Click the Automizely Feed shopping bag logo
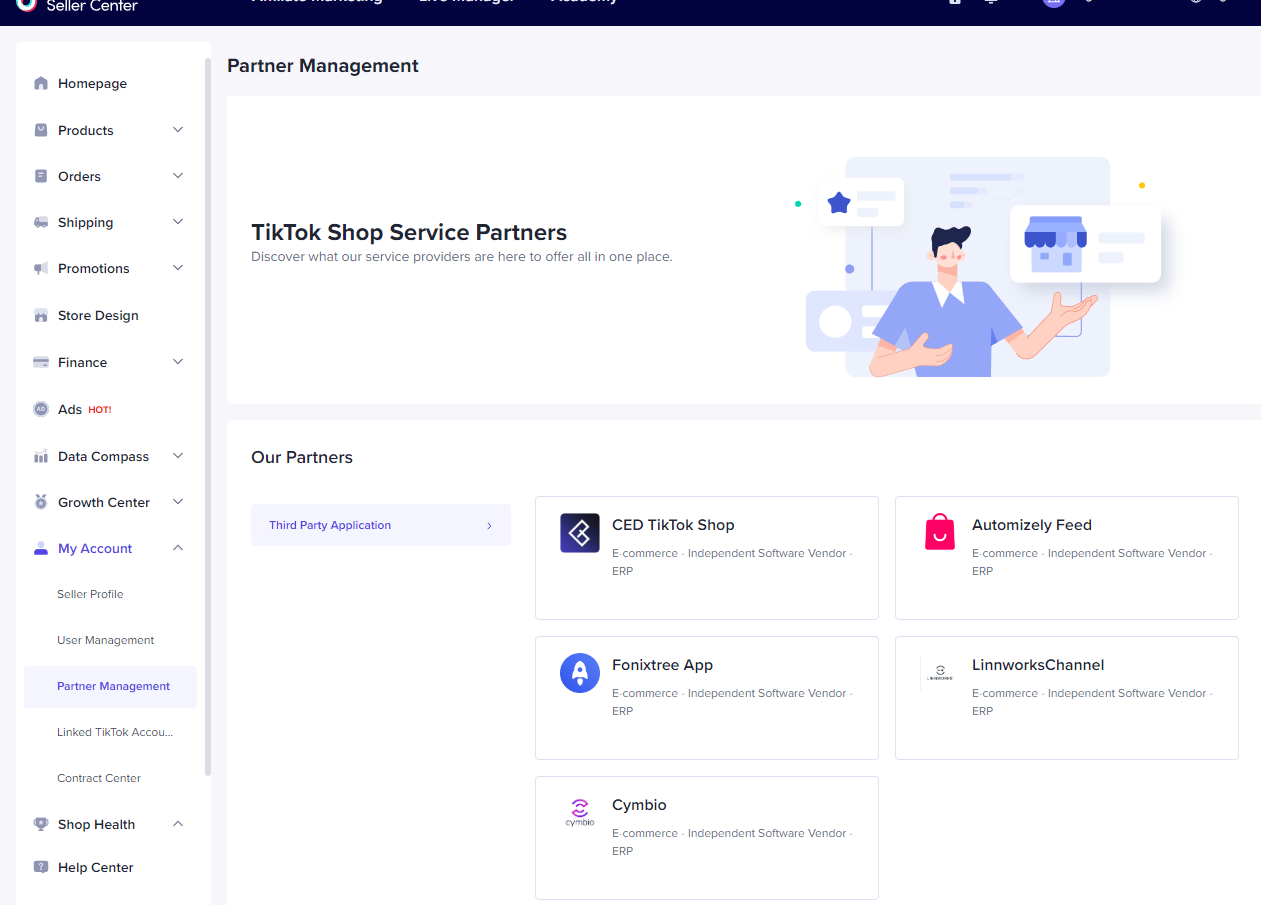This screenshot has height=905, width=1261. [940, 533]
